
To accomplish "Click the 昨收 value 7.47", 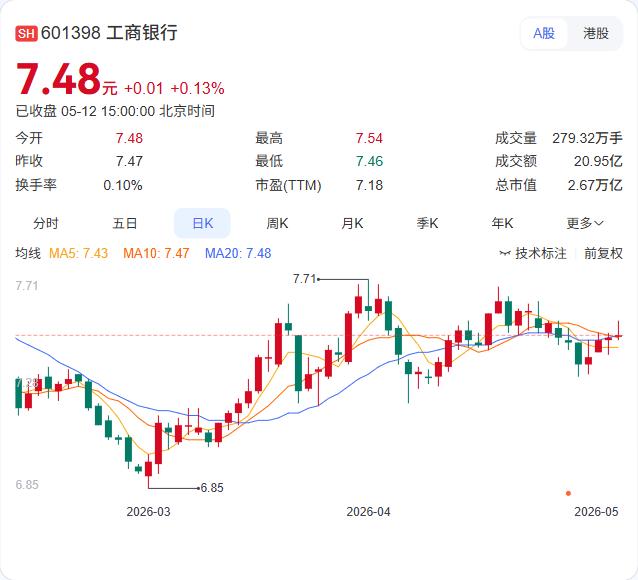I will (x=129, y=161).
